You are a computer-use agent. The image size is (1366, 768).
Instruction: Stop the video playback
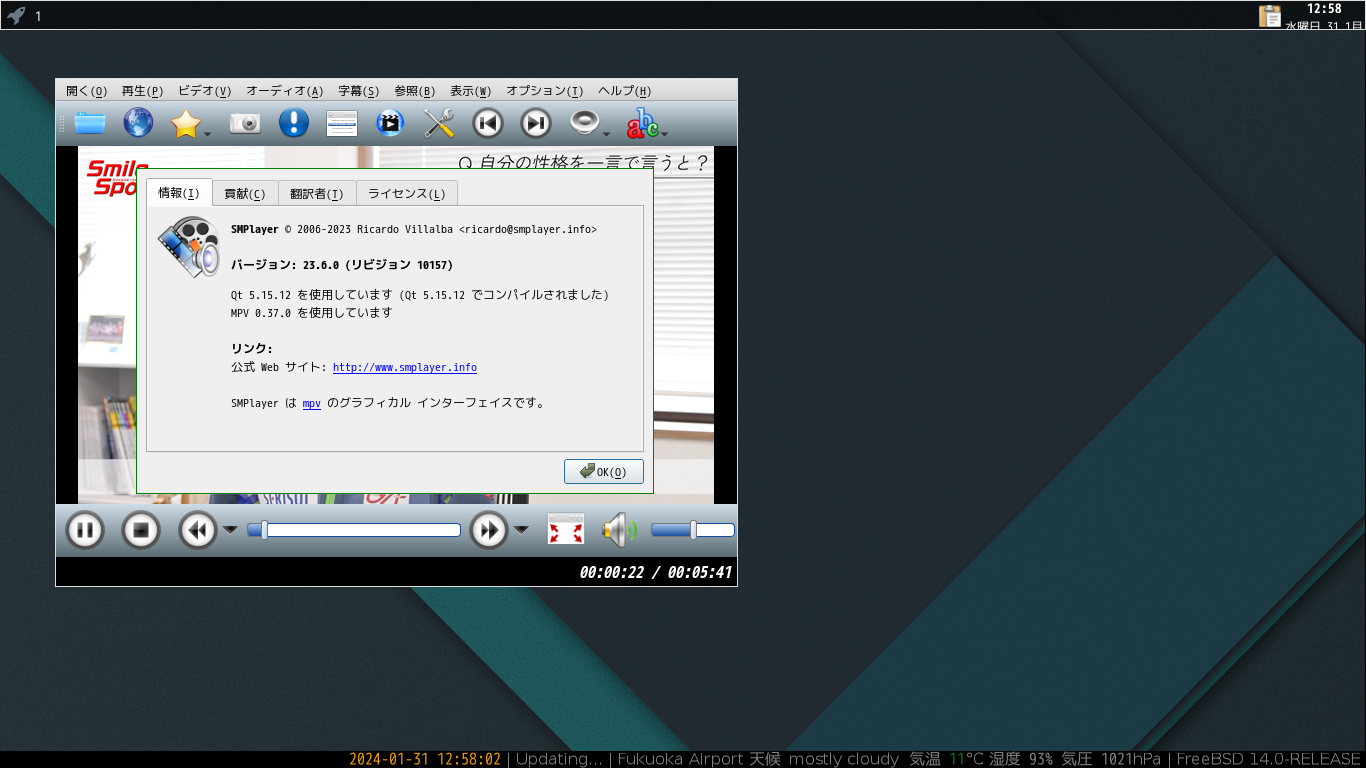(141, 530)
